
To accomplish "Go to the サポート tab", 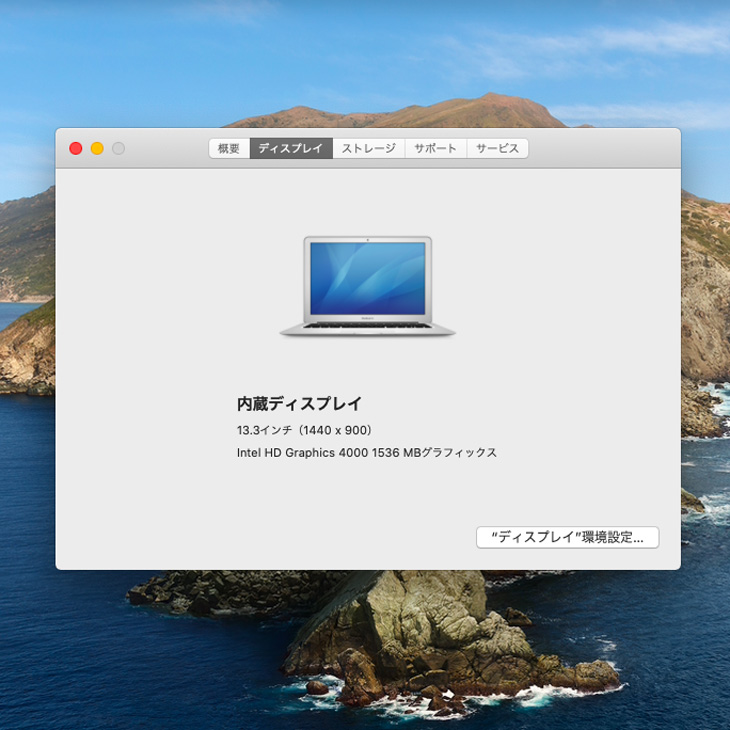I will 435,148.
